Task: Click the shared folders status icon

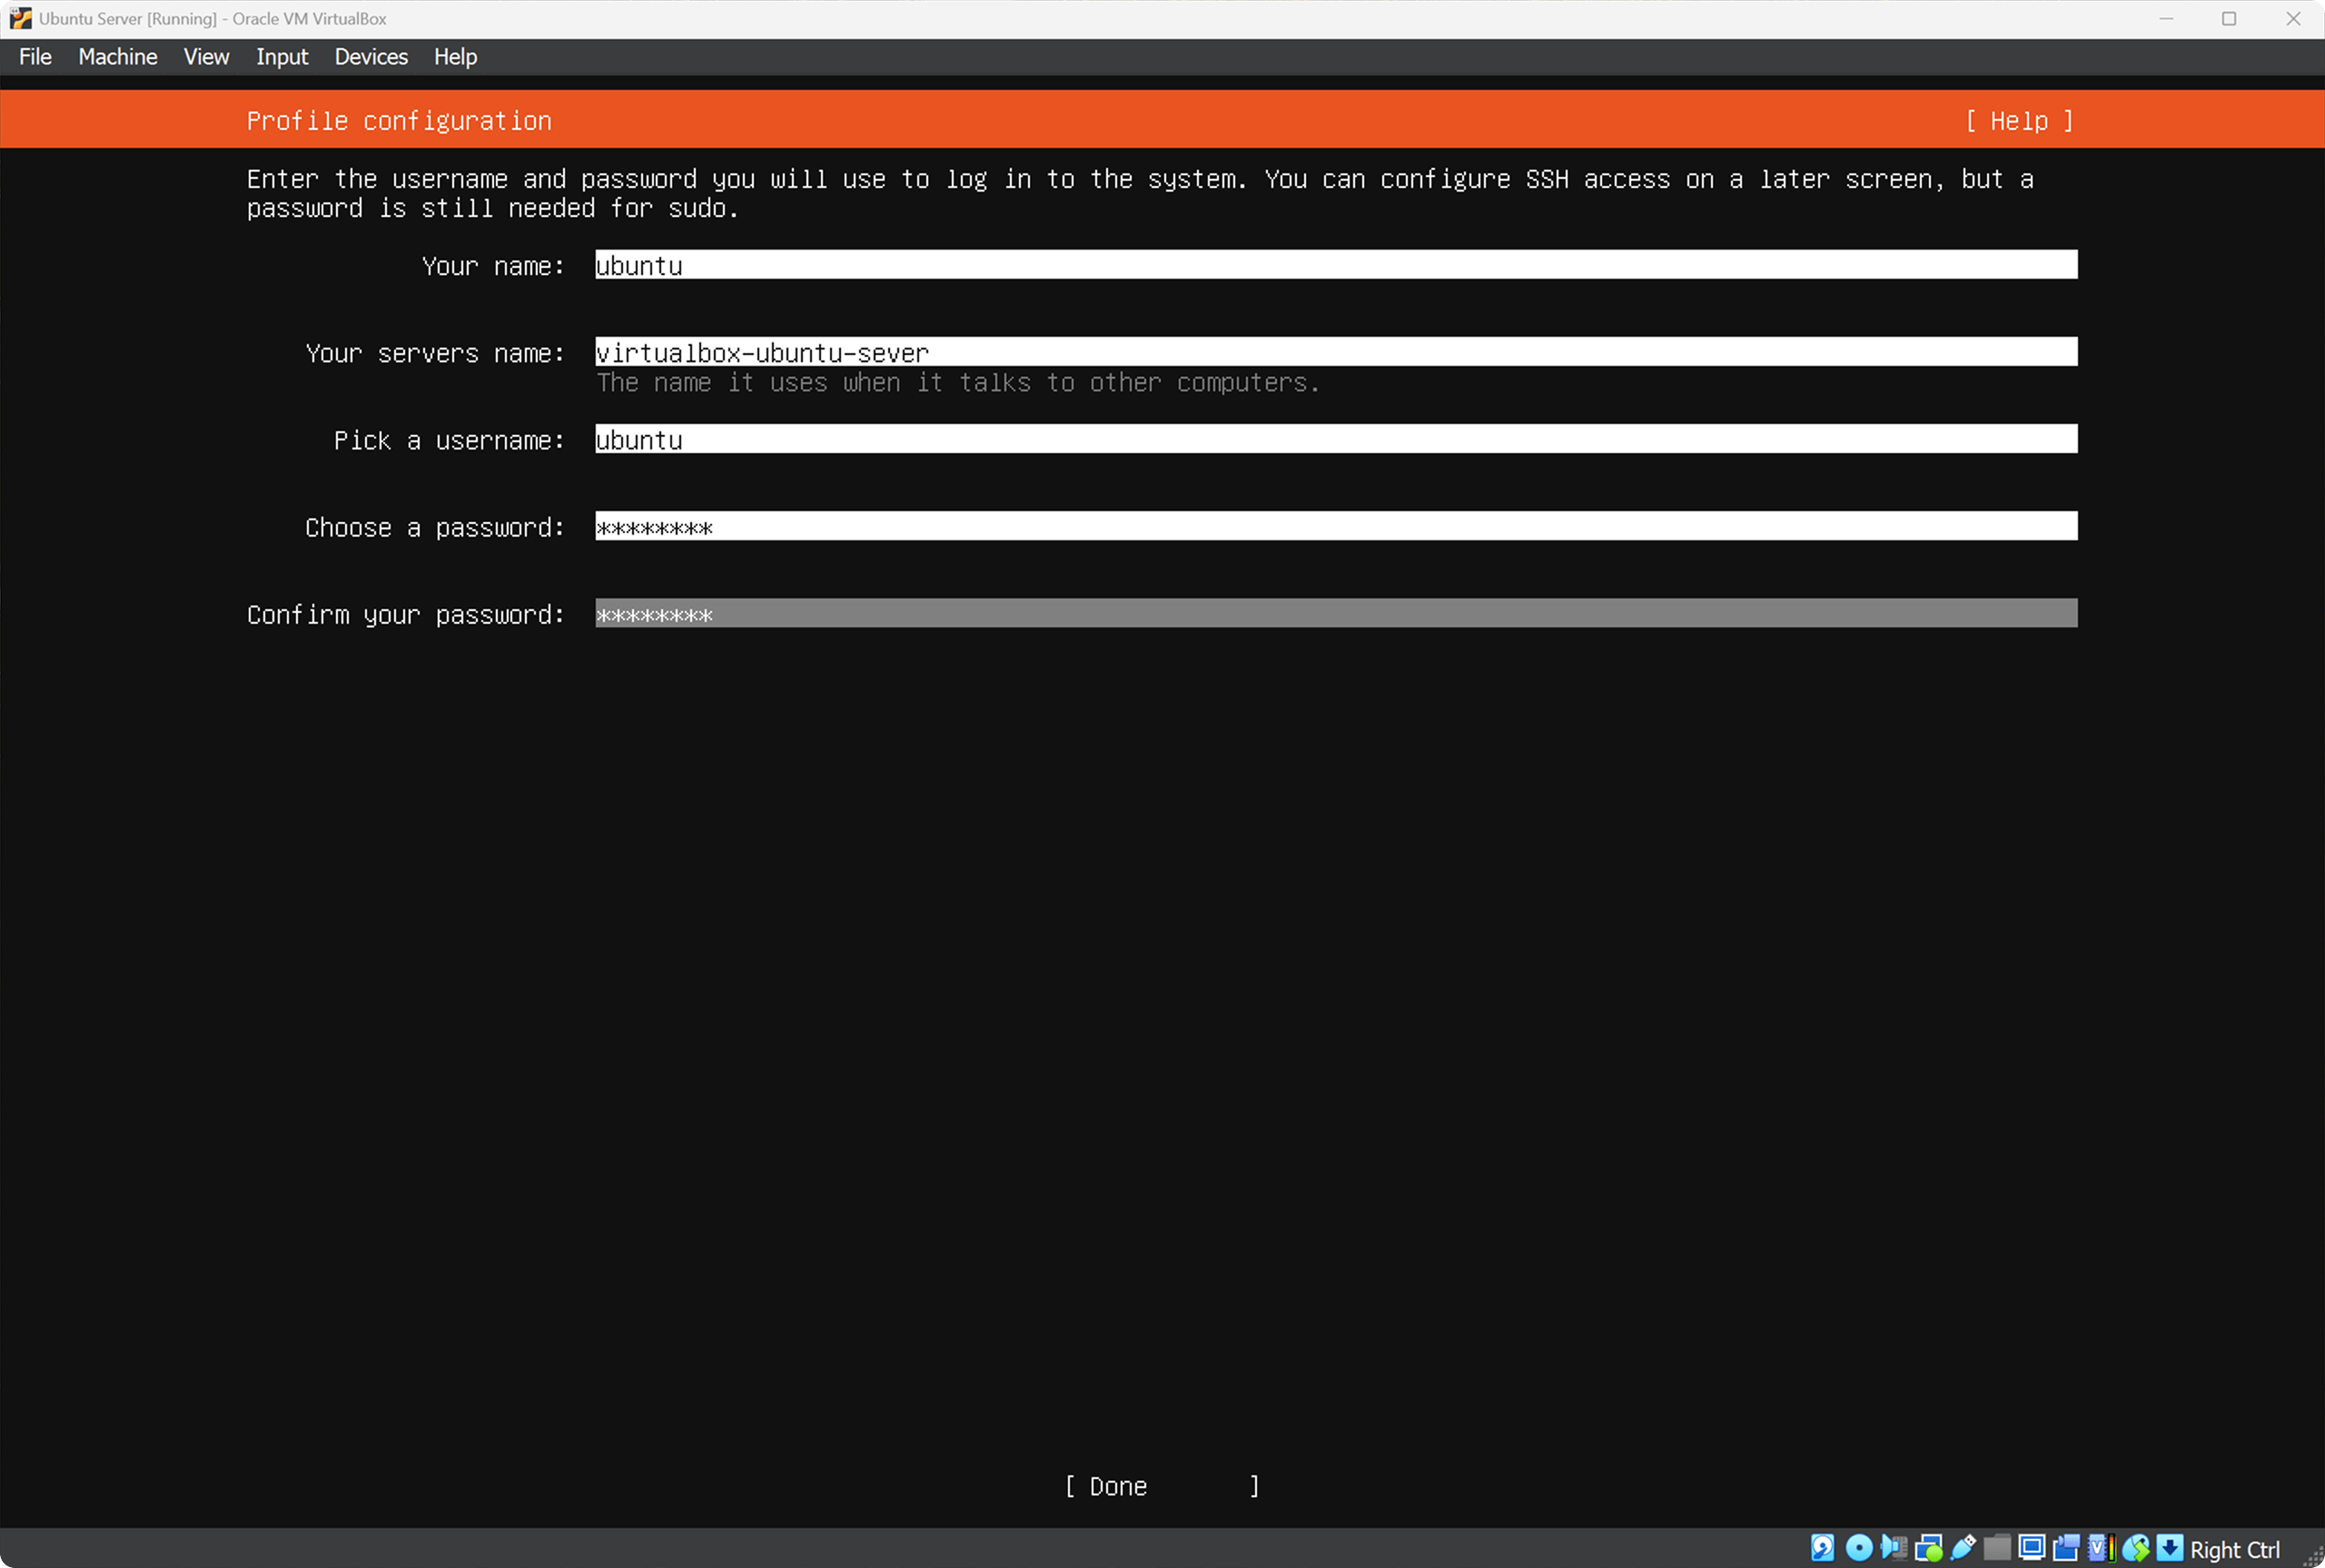Action: pos(1997,1548)
